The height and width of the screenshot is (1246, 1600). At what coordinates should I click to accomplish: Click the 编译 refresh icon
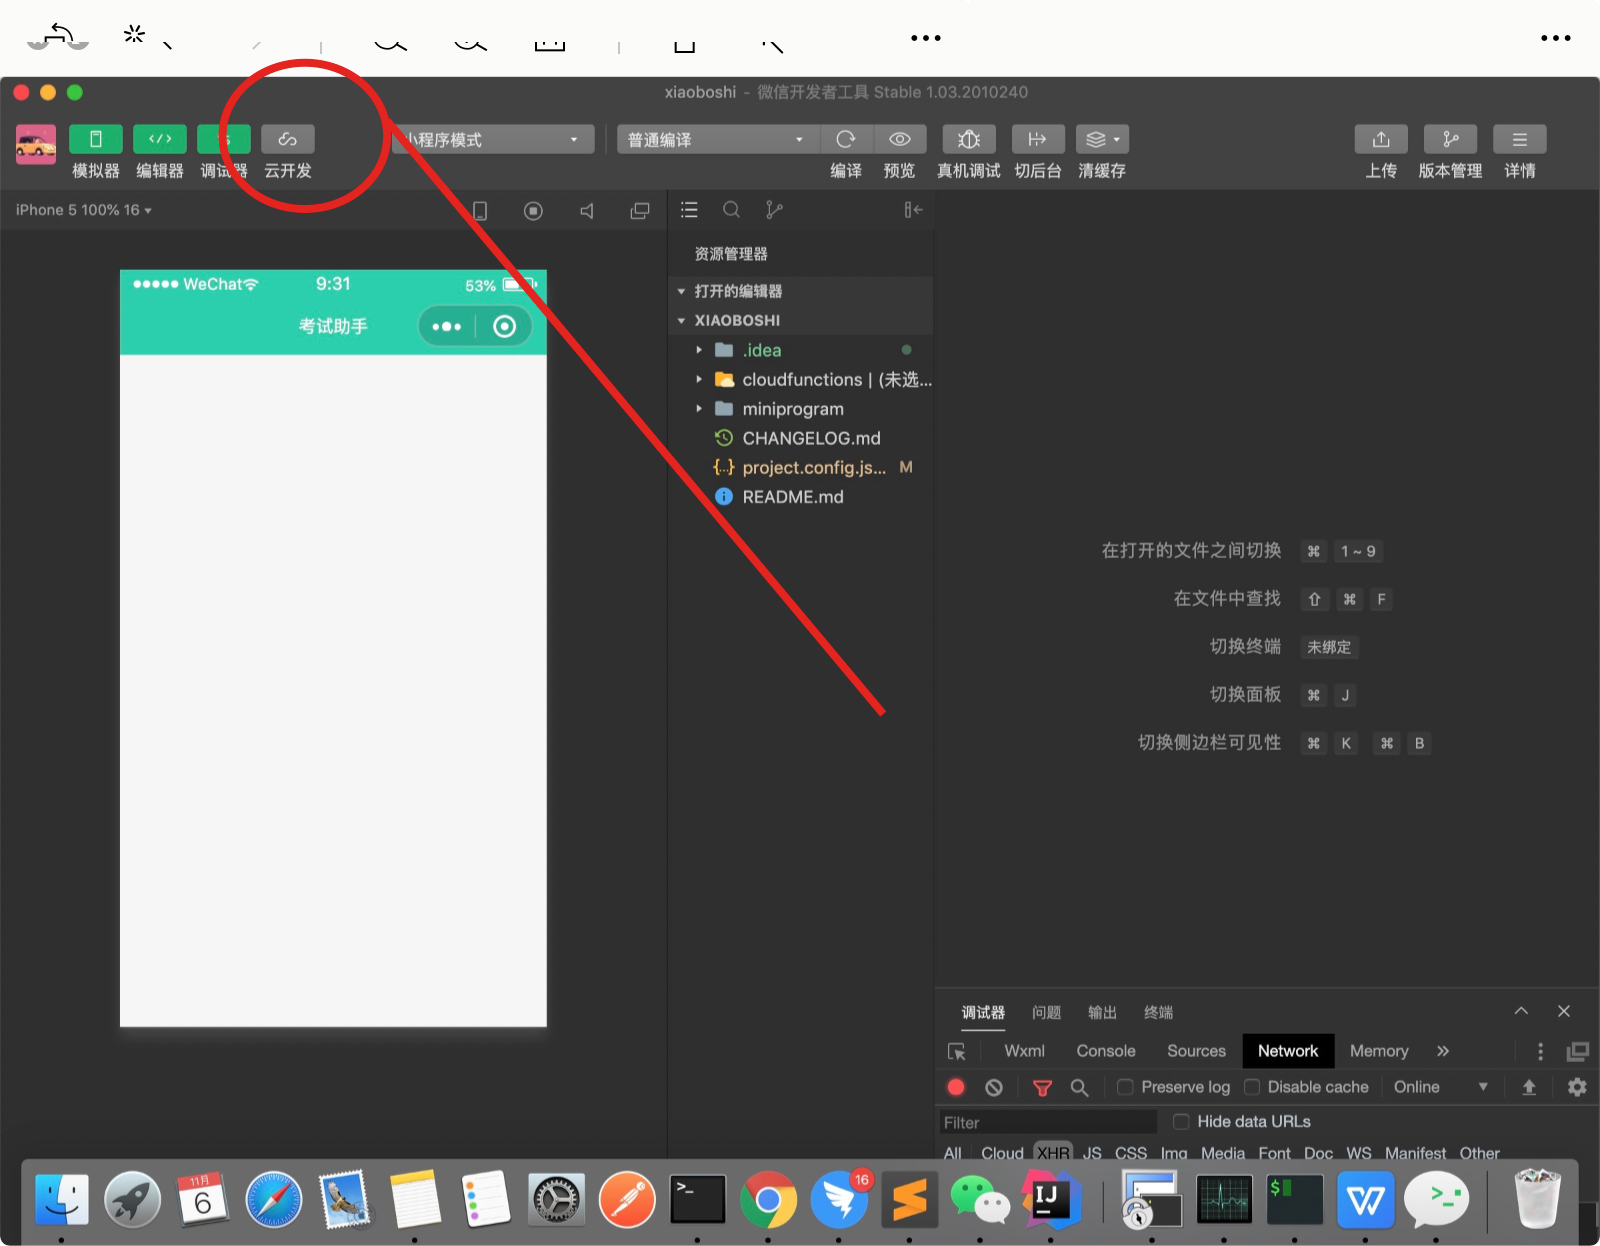[846, 139]
